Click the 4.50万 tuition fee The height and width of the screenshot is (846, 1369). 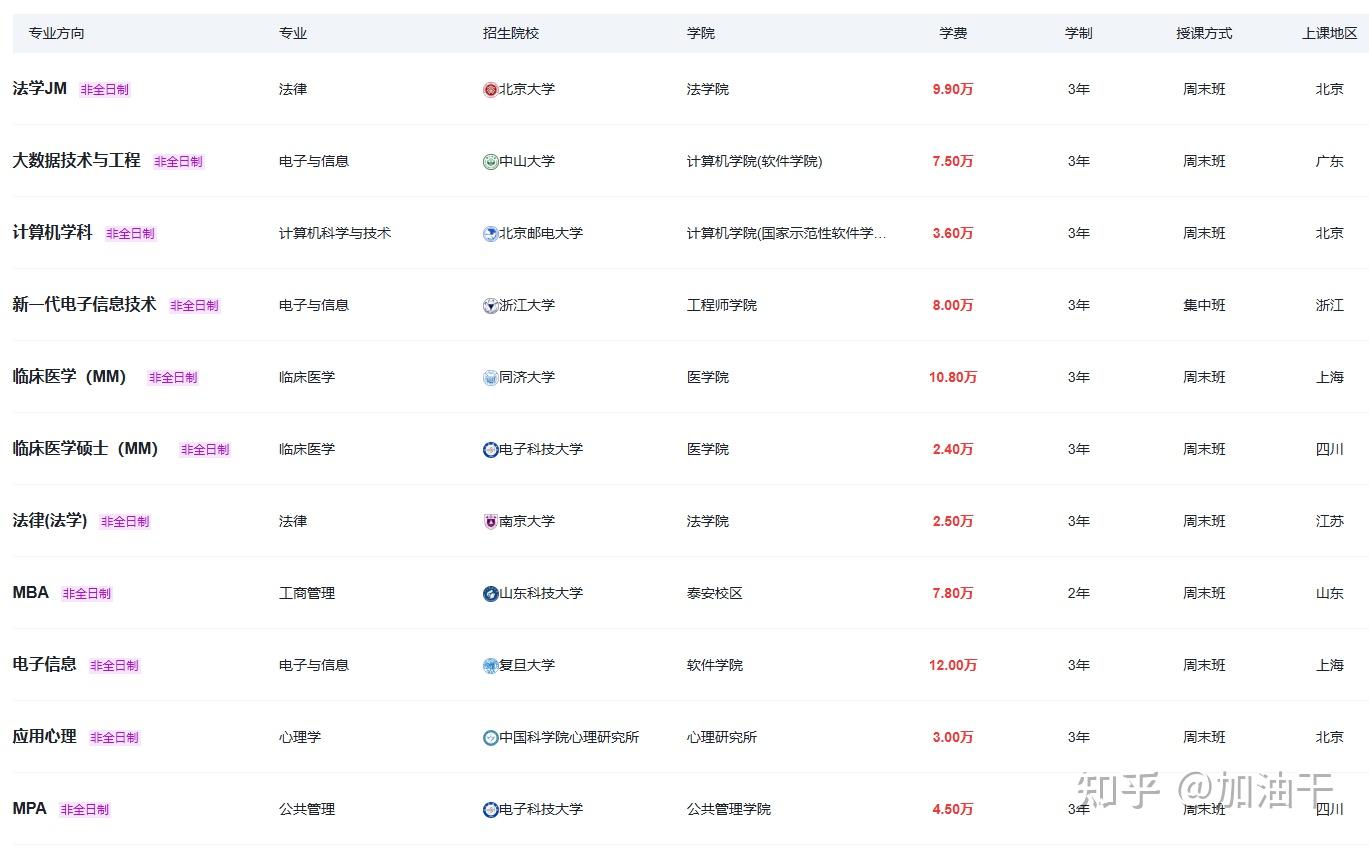pos(953,809)
